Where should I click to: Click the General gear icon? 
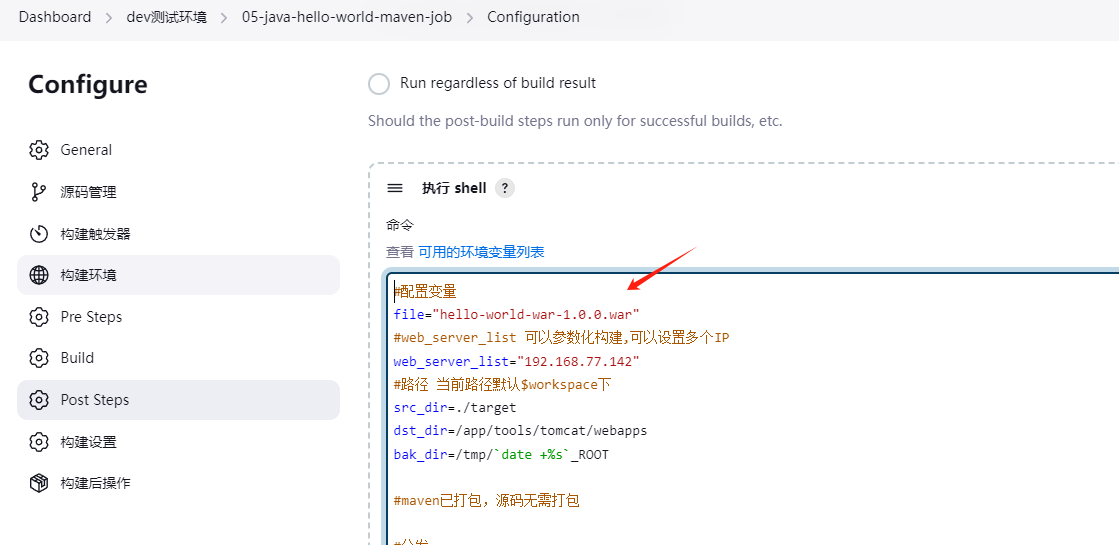click(39, 150)
